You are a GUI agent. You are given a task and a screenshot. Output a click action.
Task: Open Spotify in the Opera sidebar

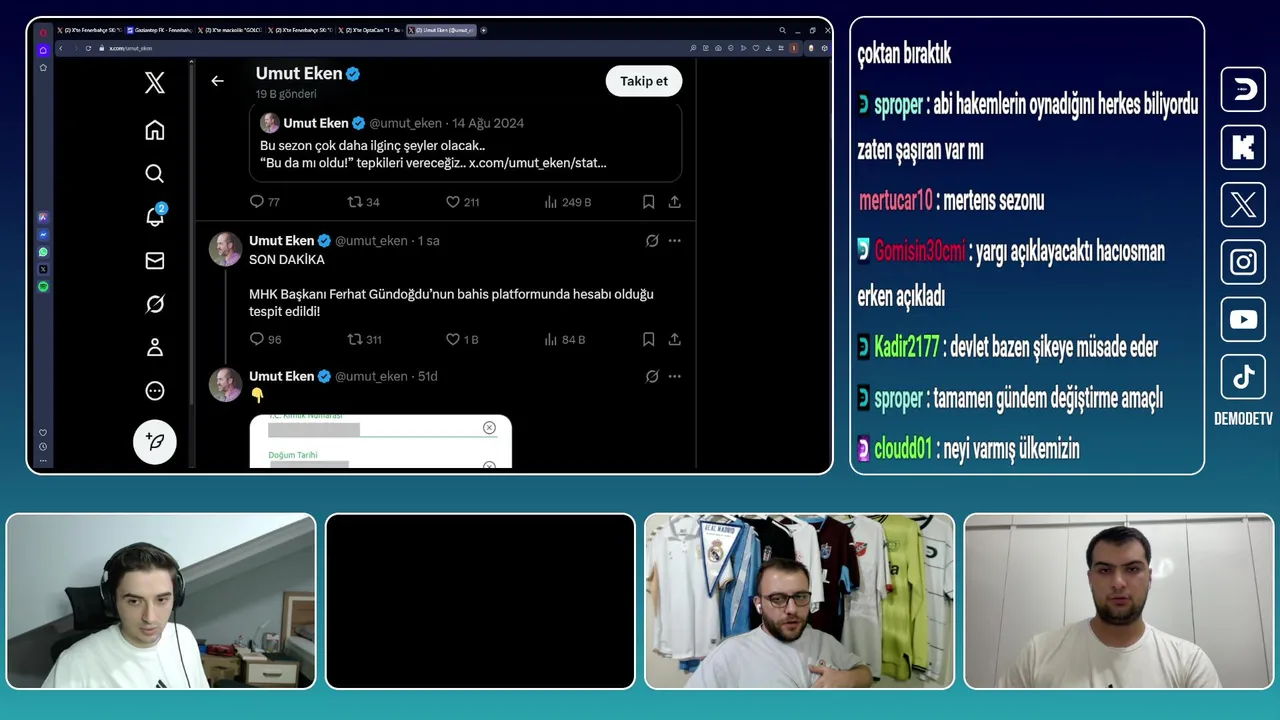coord(43,287)
